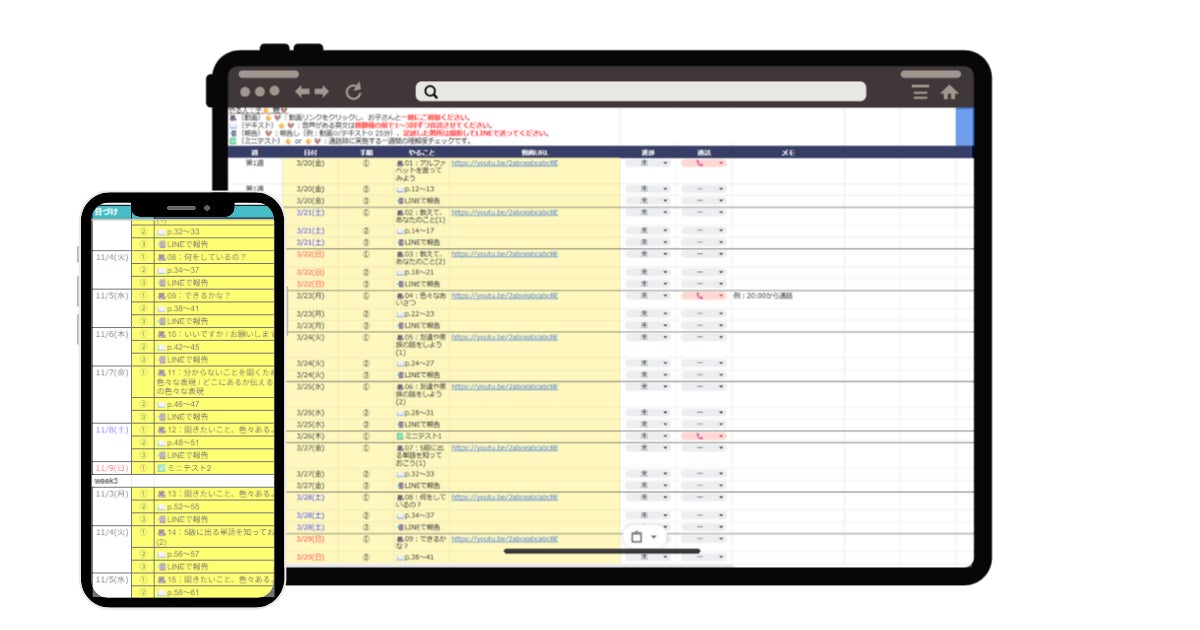Viewport: 1200px width, 630px height.
Task: Click video icon before 06：何をしているの on phone
Action: 162,257
